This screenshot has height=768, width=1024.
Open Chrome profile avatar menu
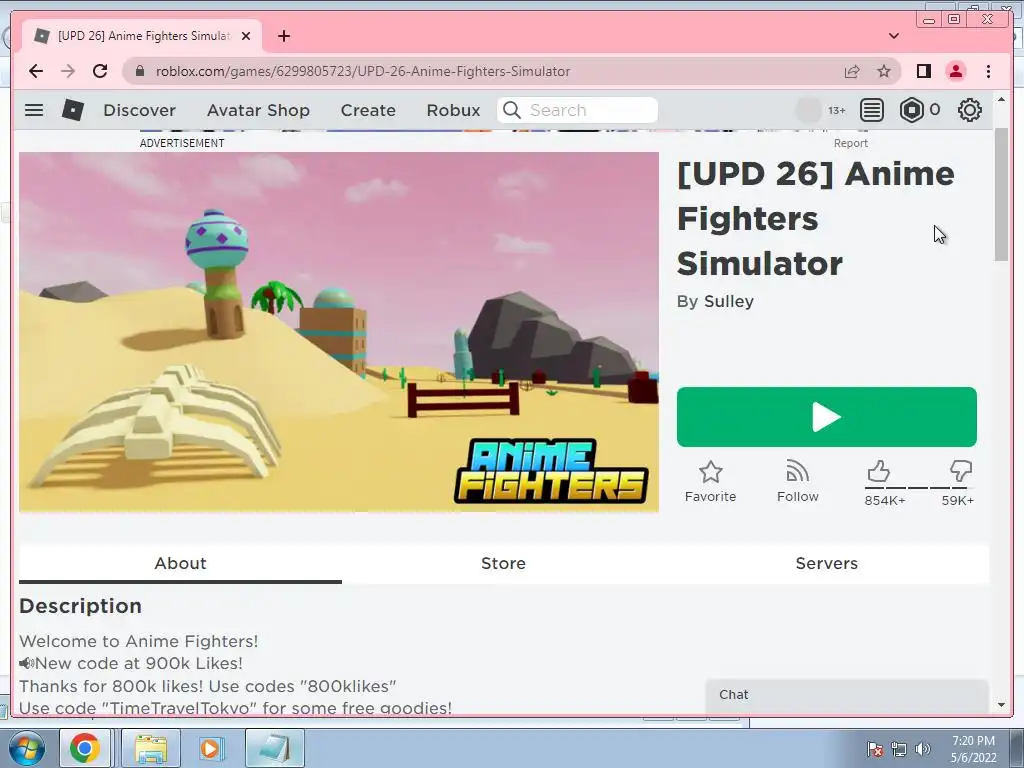click(956, 71)
